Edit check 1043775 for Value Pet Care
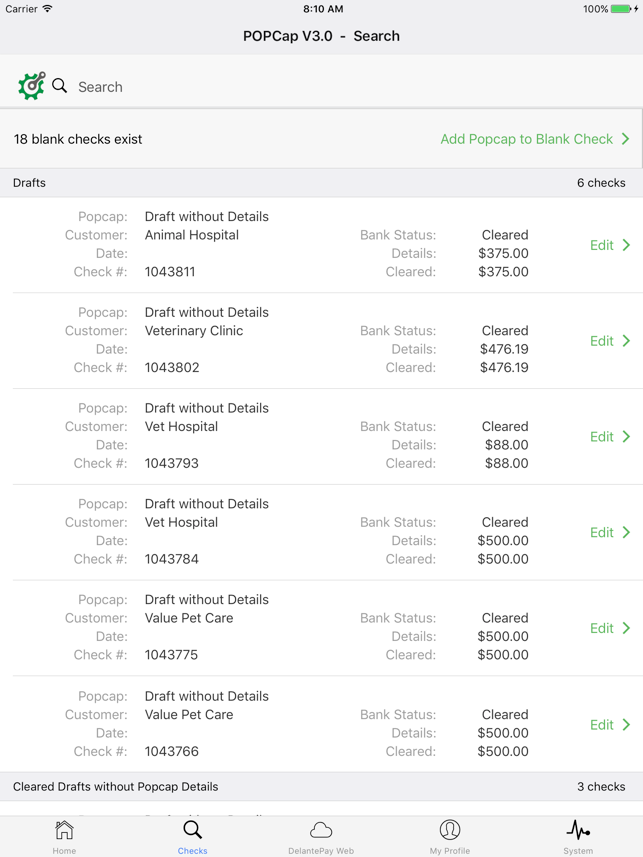Viewport: 643px width, 857px height. coord(602,628)
